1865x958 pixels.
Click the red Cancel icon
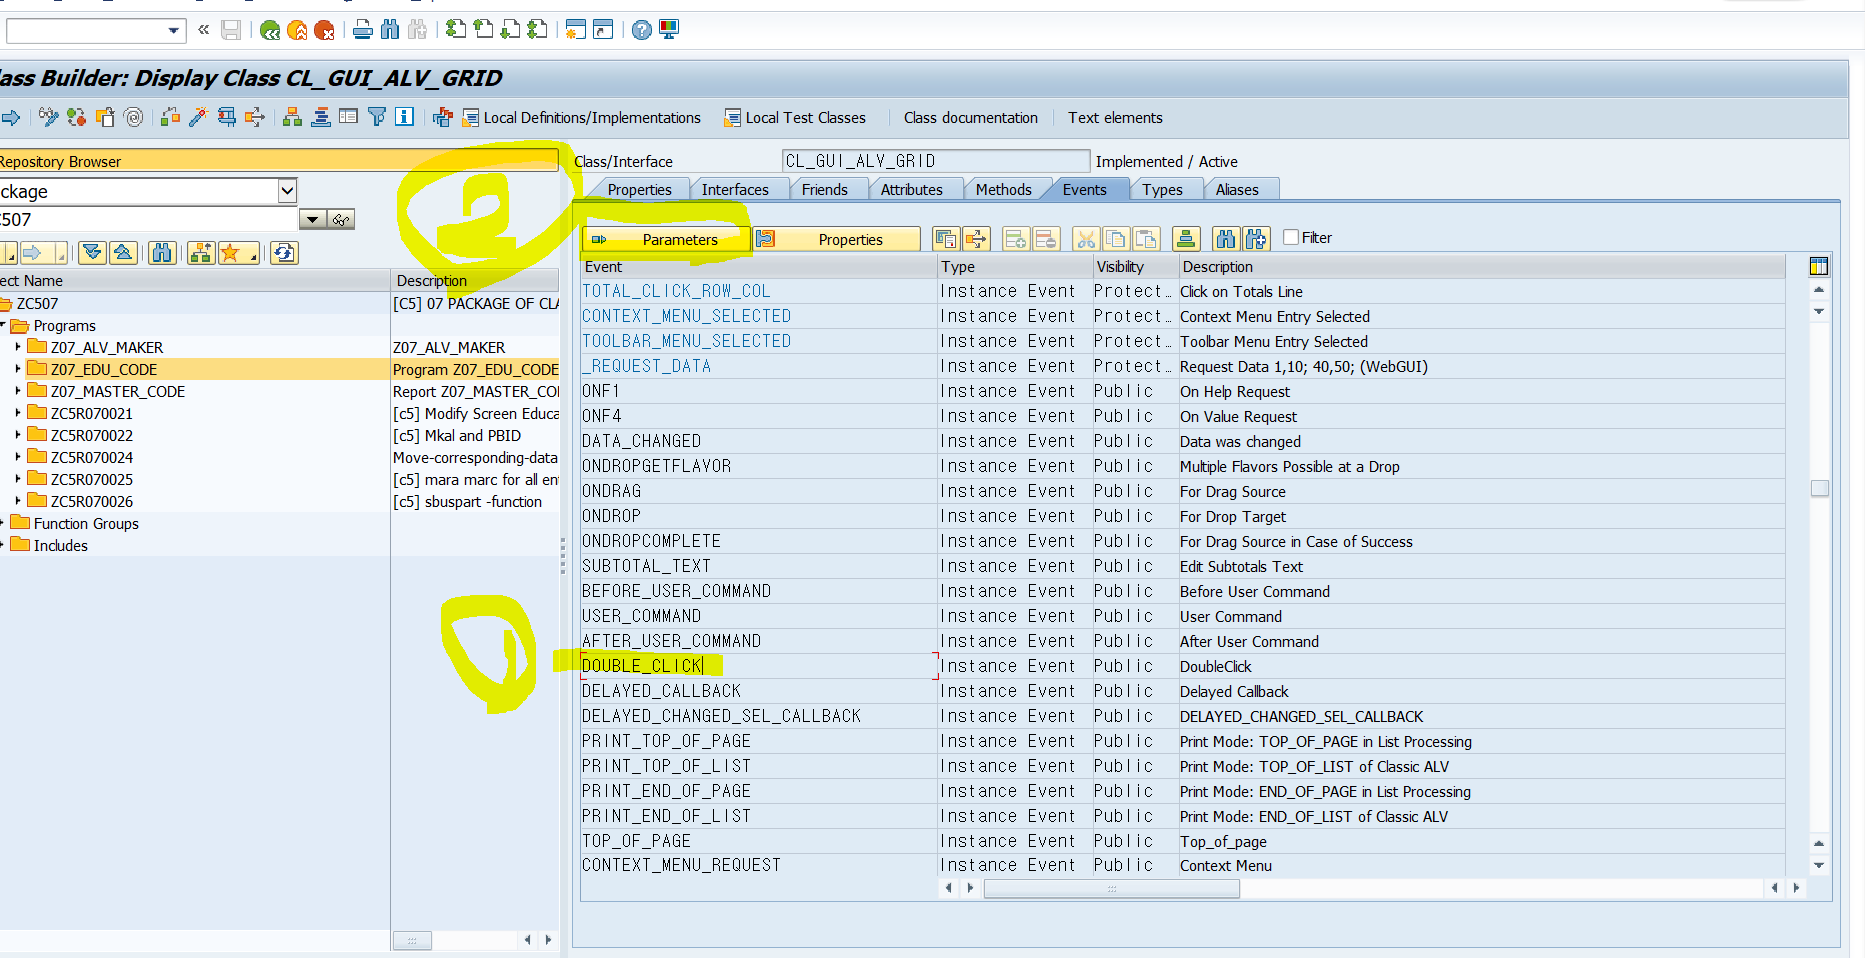point(324,30)
